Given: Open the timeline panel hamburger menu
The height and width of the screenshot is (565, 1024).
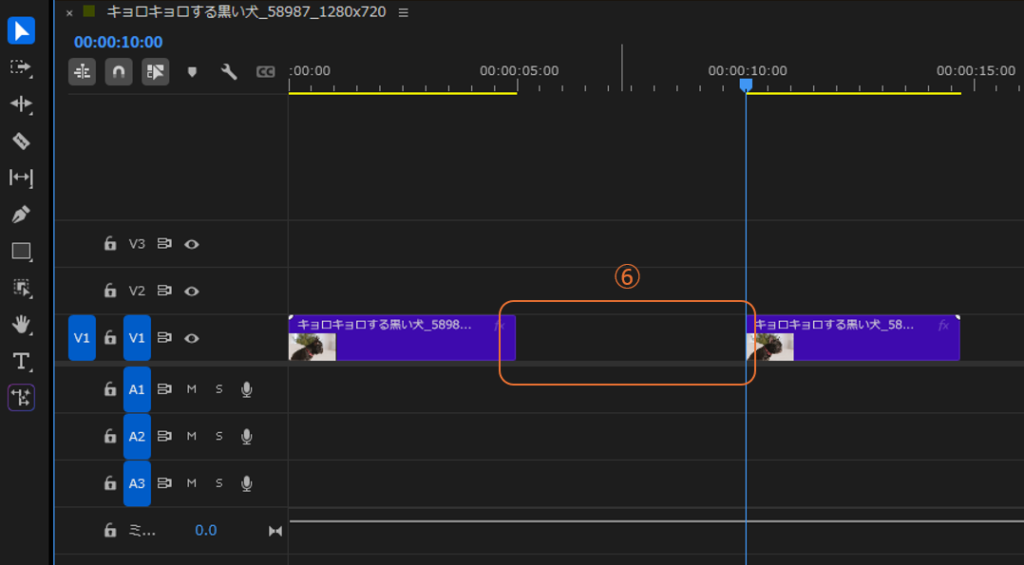Looking at the screenshot, I should (x=403, y=13).
